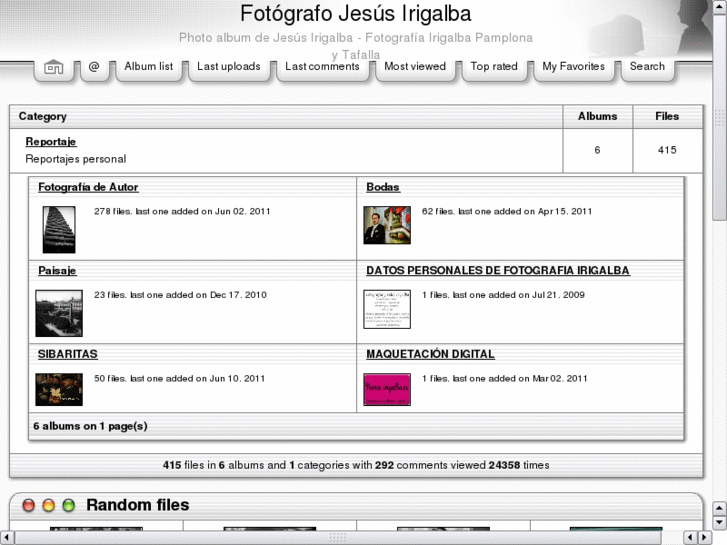Open the Album list tab
The width and height of the screenshot is (727, 545).
point(148,67)
